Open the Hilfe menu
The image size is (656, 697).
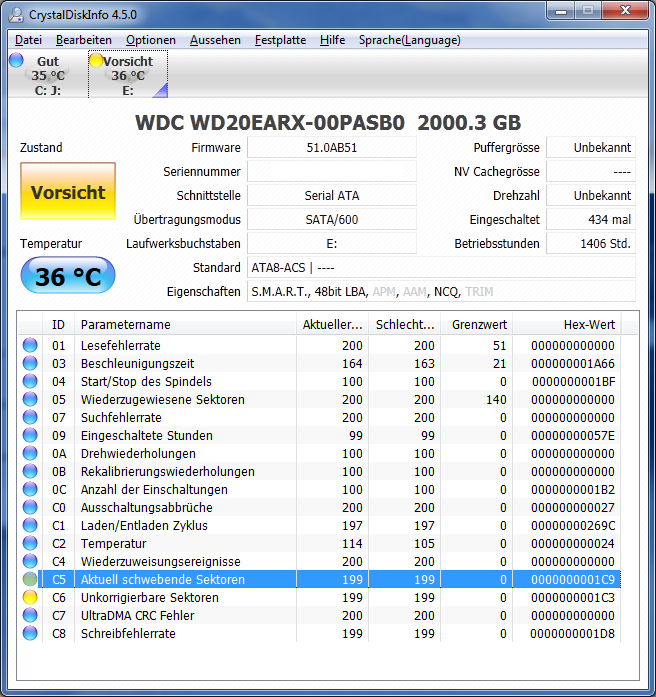pos(332,40)
